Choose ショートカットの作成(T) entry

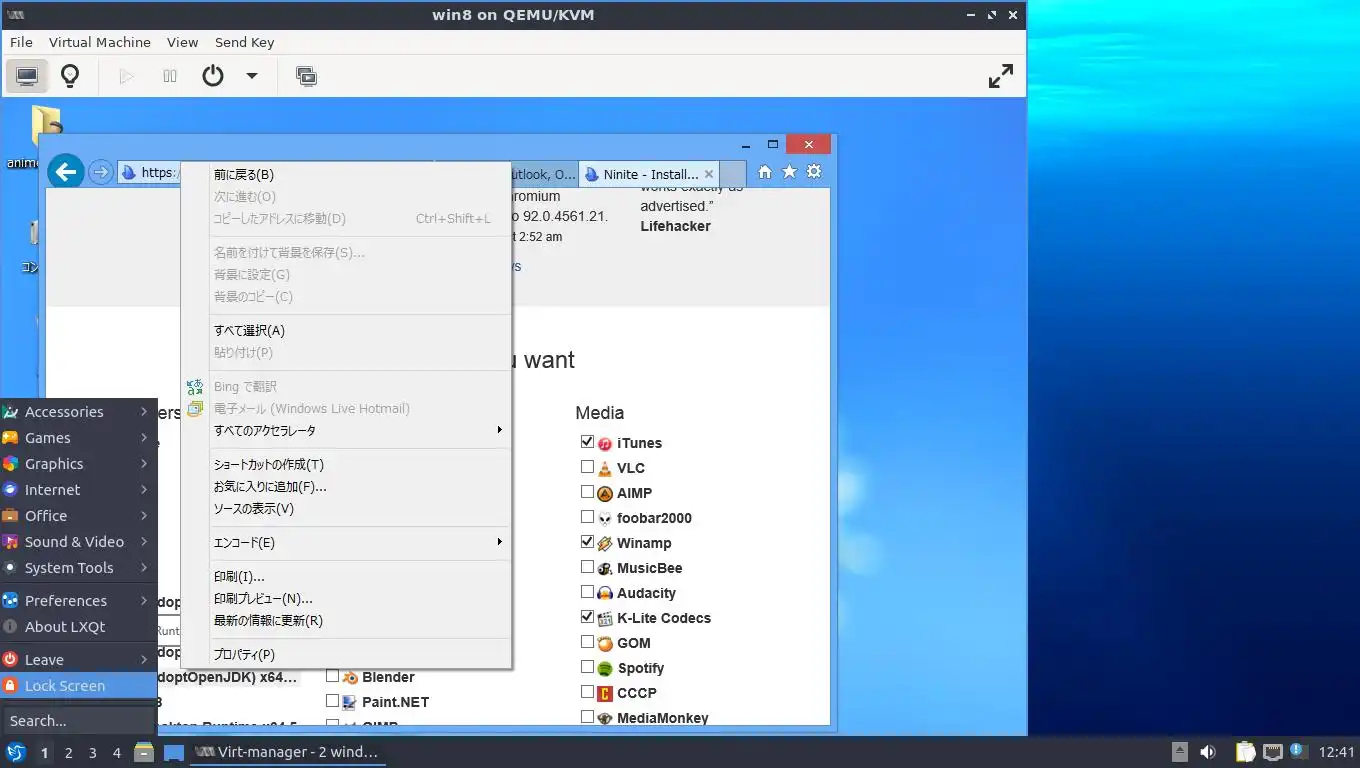346,465
